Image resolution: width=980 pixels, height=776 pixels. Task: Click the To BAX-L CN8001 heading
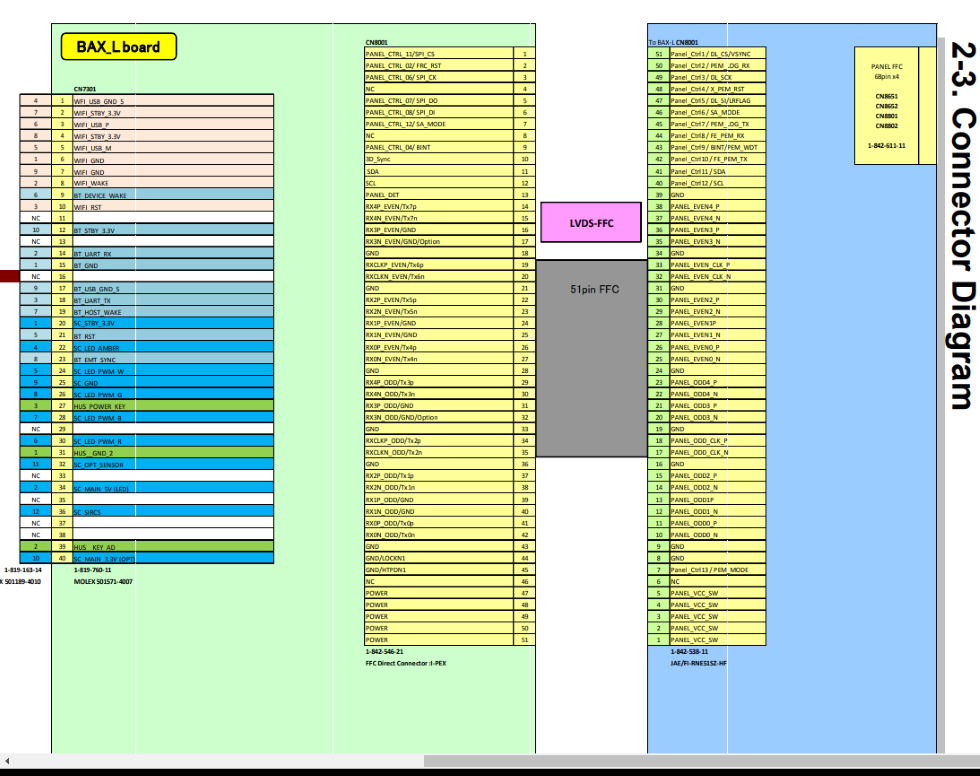pyautogui.click(x=673, y=42)
